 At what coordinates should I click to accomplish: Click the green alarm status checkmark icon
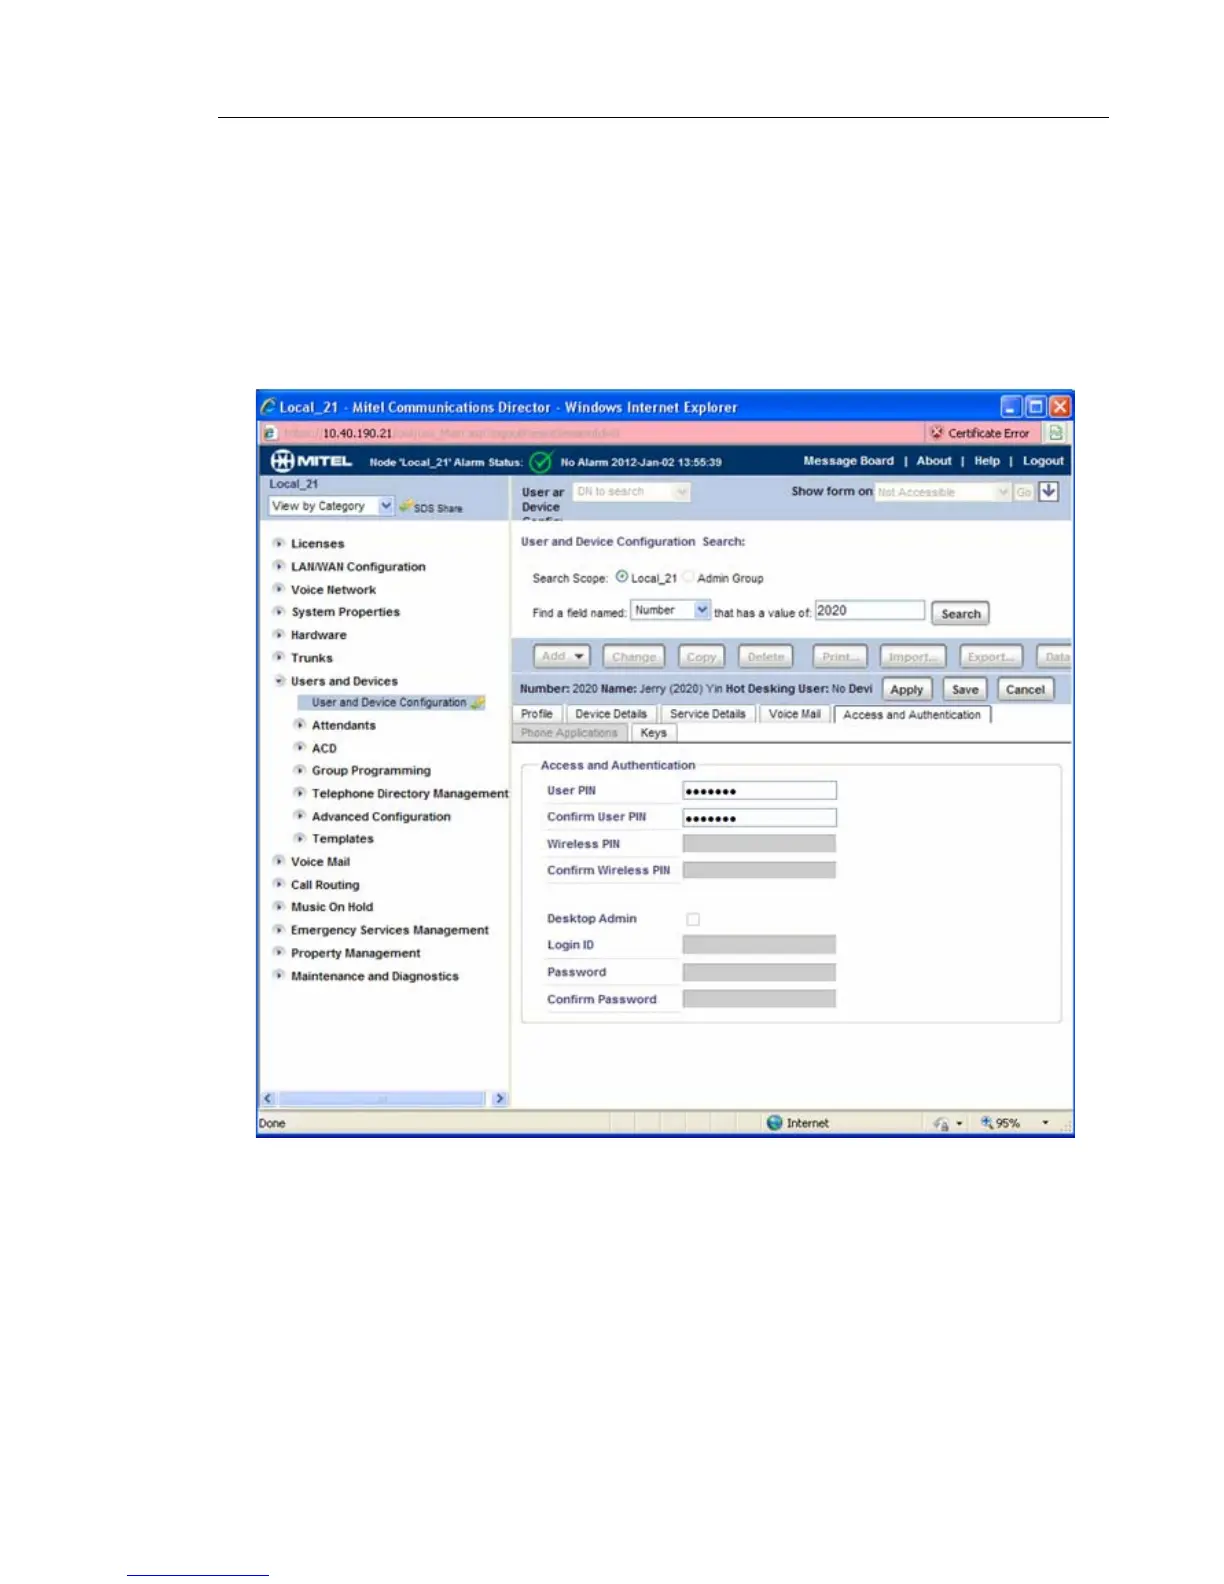pyautogui.click(x=541, y=461)
